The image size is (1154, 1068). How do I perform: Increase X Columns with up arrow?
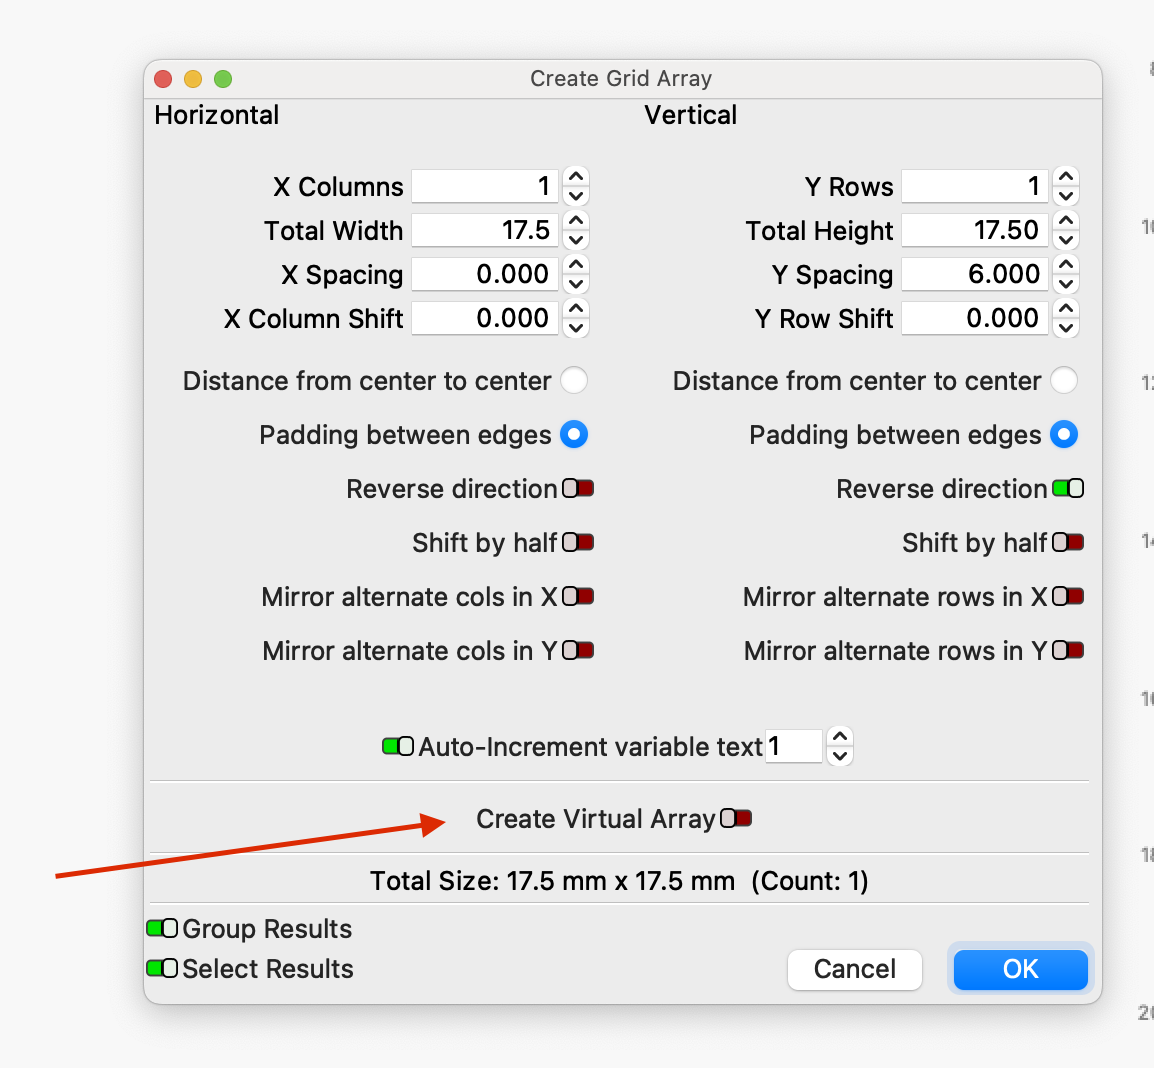576,177
